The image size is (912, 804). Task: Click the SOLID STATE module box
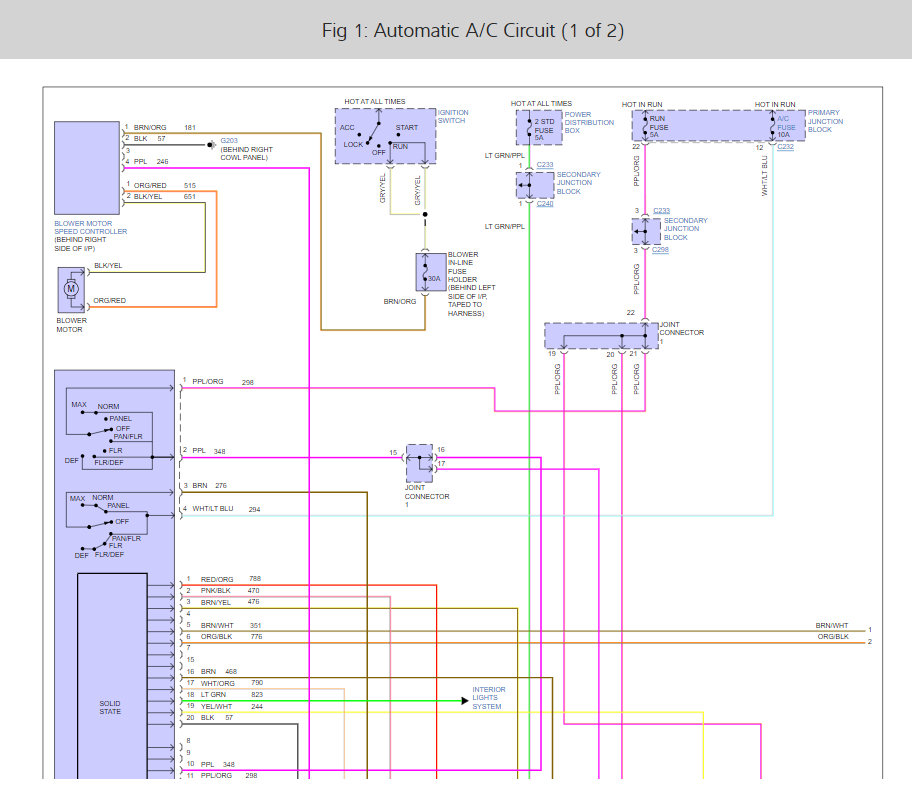112,675
